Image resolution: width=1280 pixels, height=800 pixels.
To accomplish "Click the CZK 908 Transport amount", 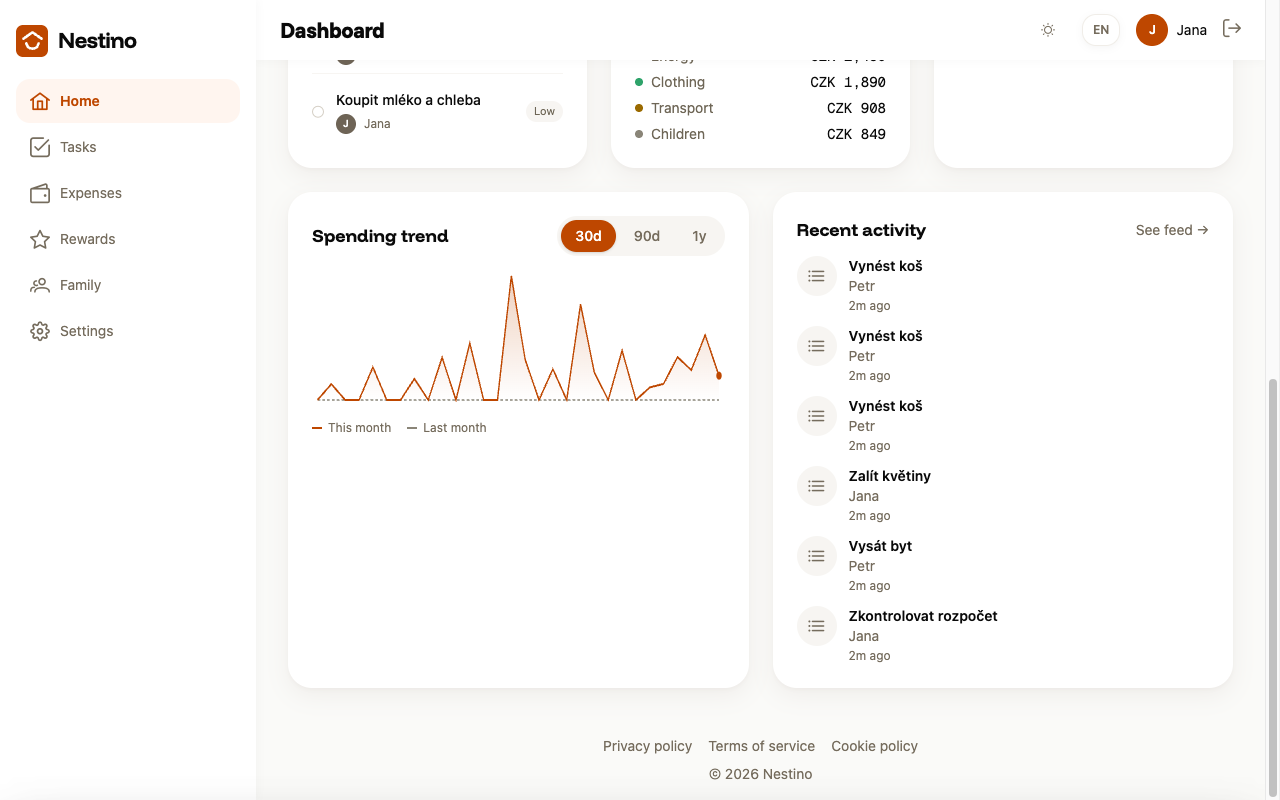I will coord(856,108).
